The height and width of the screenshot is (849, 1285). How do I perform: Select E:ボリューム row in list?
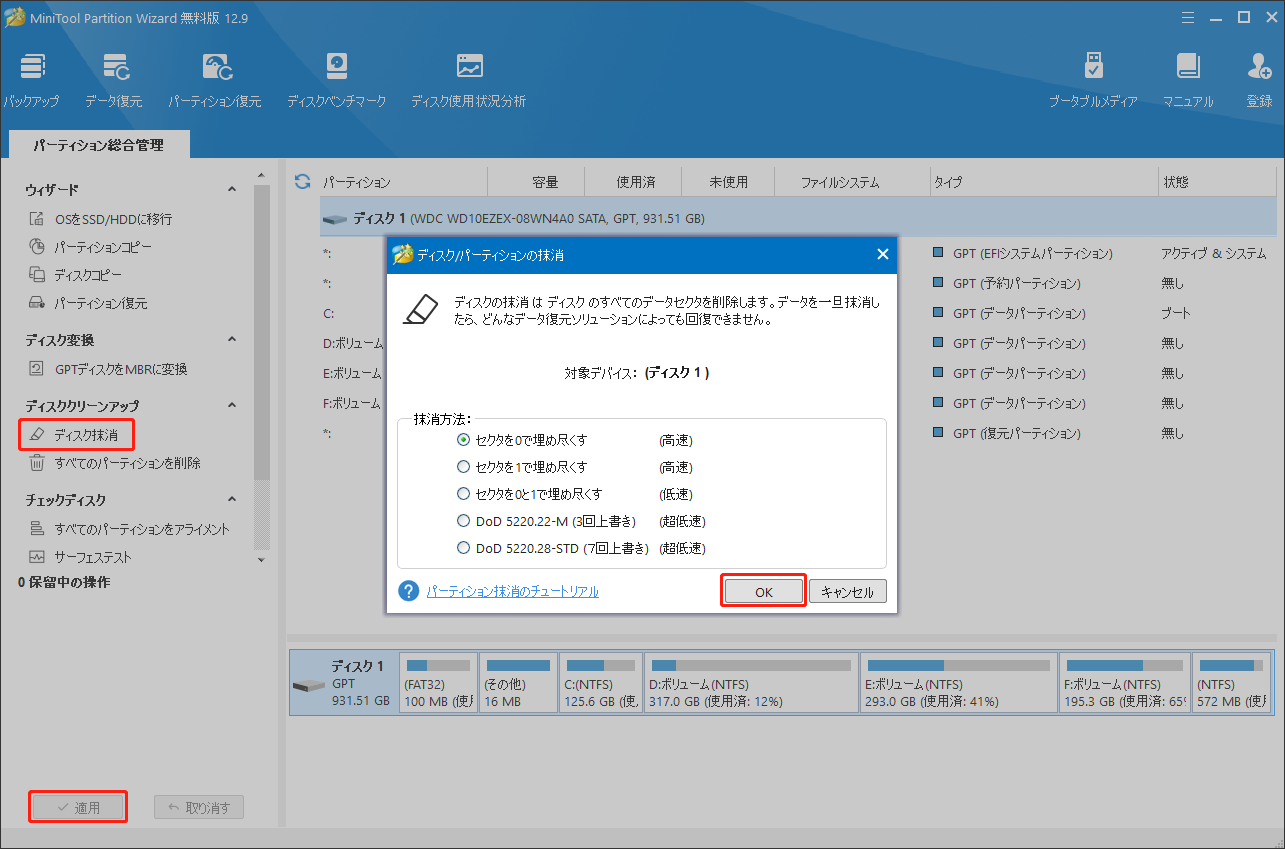[352, 373]
